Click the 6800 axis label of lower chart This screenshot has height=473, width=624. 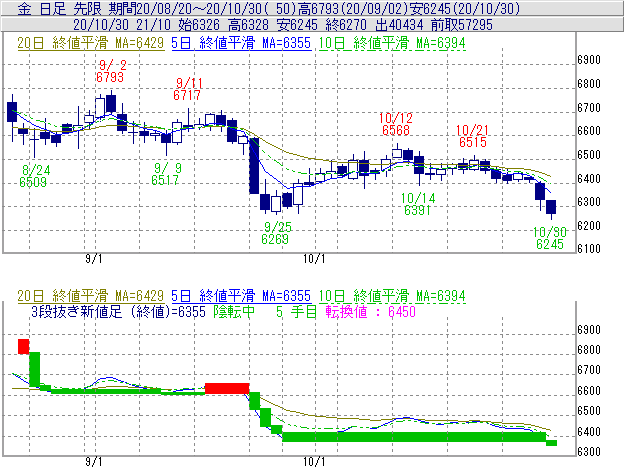pyautogui.click(x=589, y=350)
